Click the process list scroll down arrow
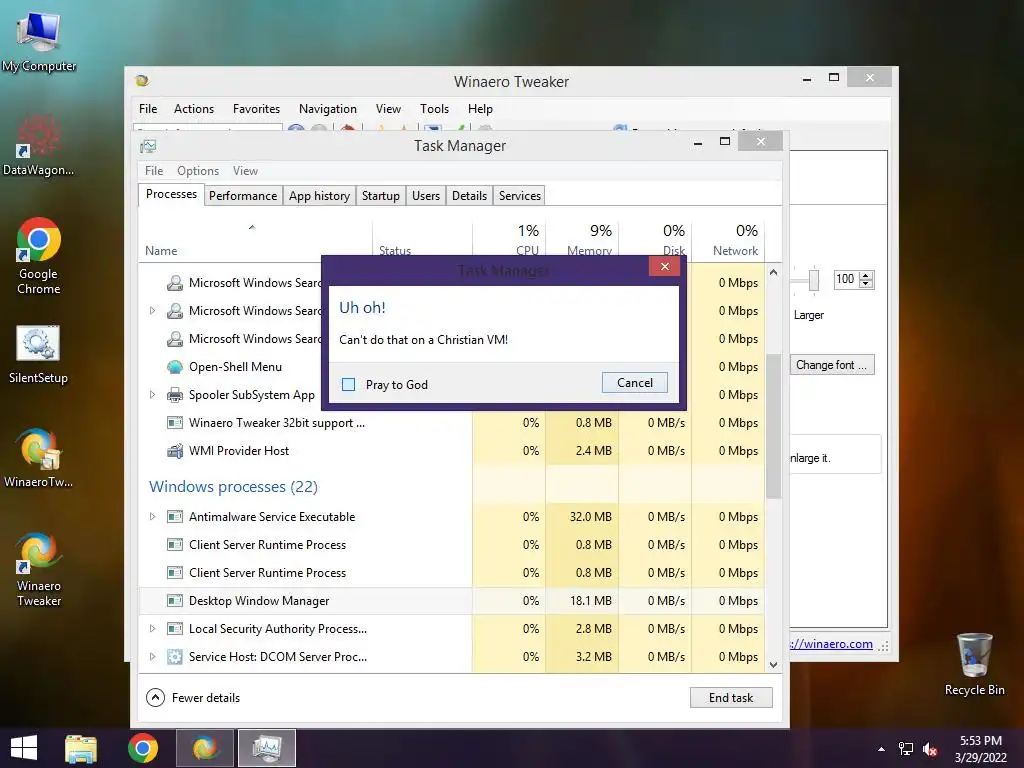1024x768 pixels. [773, 665]
